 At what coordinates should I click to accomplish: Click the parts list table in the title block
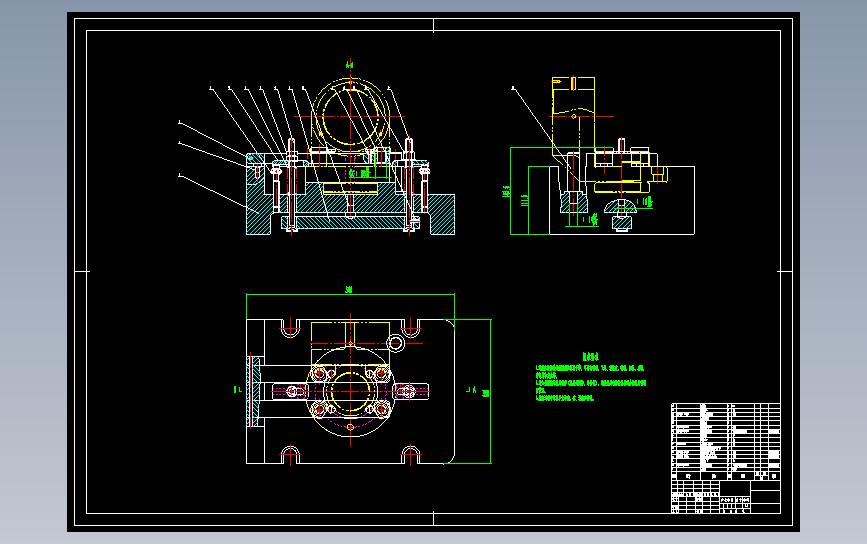[725, 441]
